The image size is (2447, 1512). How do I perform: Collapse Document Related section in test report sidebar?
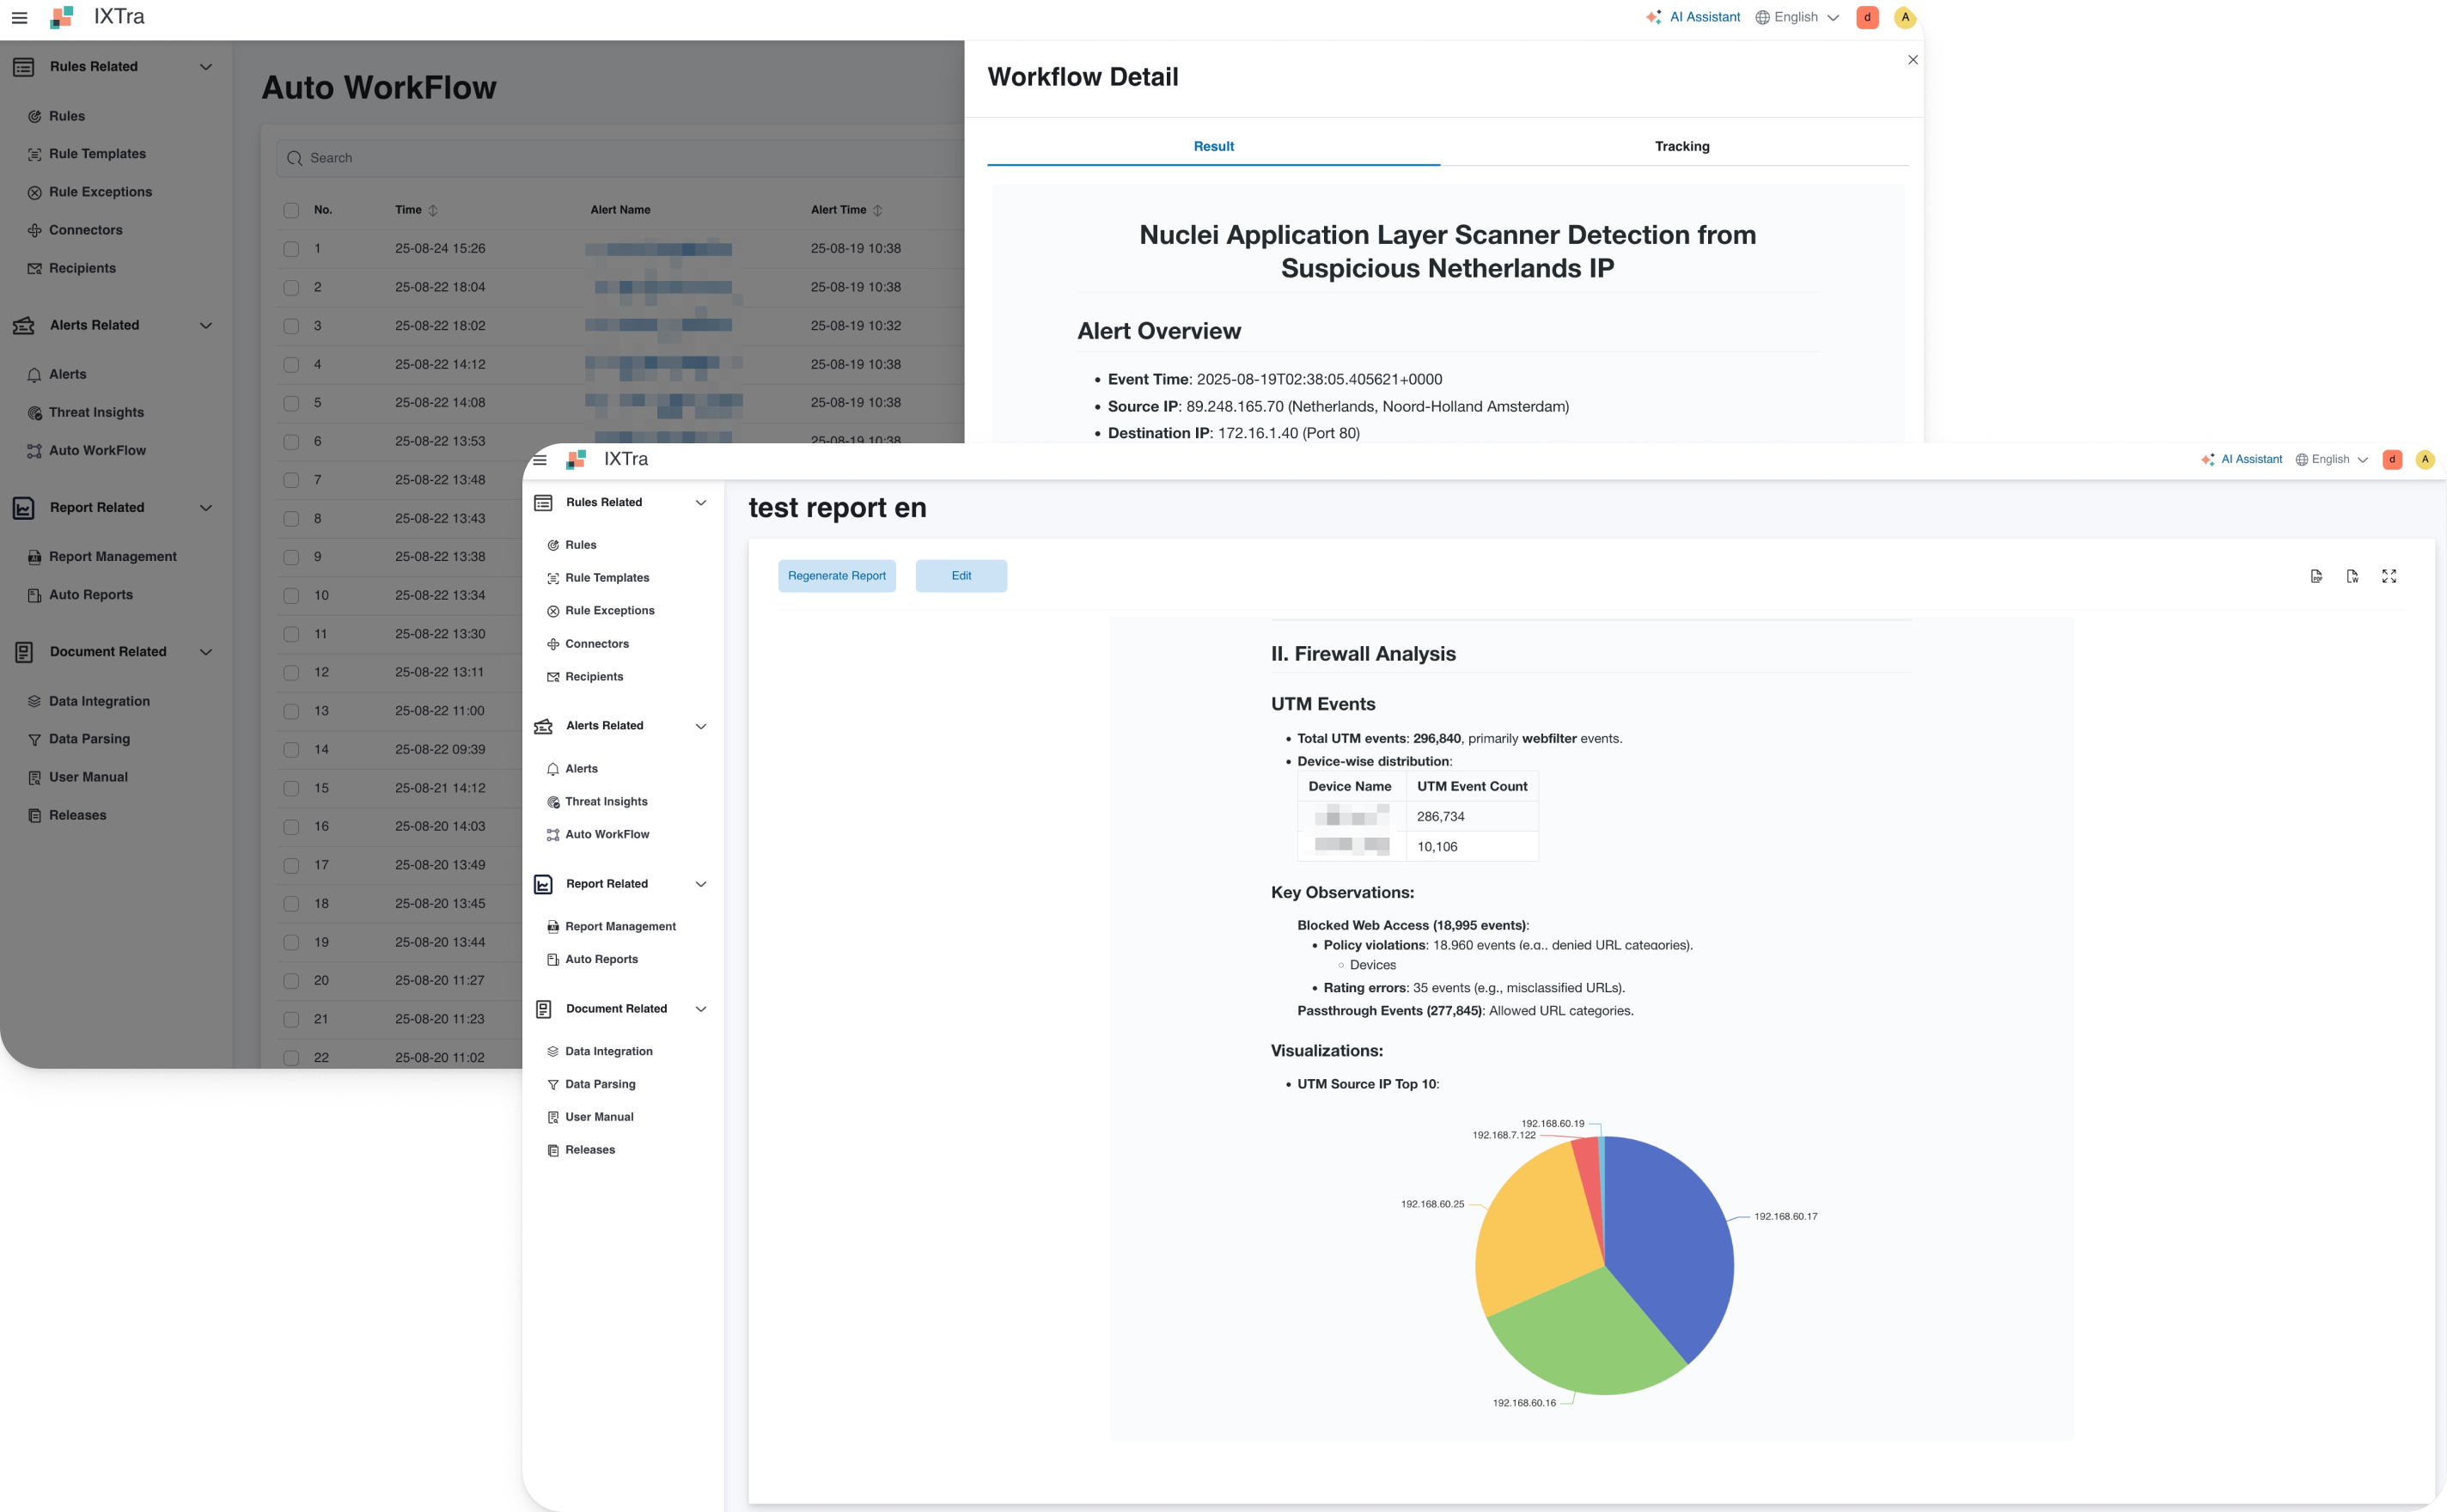pyautogui.click(x=700, y=1009)
